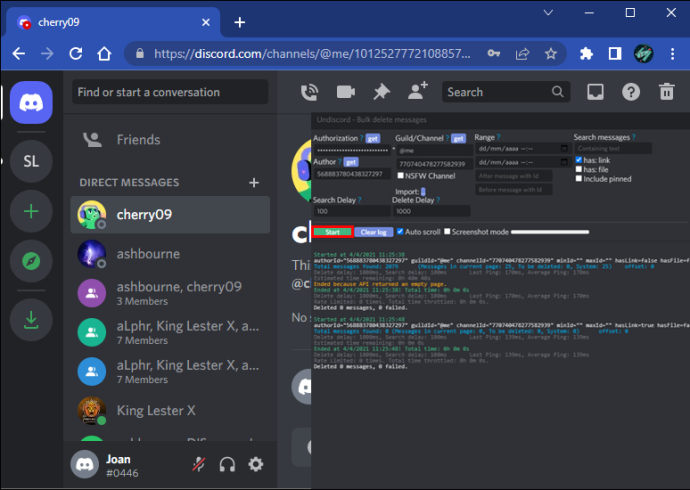Viewport: 690px width, 490px height.
Task: Create a new DM with plus icon
Action: (254, 183)
